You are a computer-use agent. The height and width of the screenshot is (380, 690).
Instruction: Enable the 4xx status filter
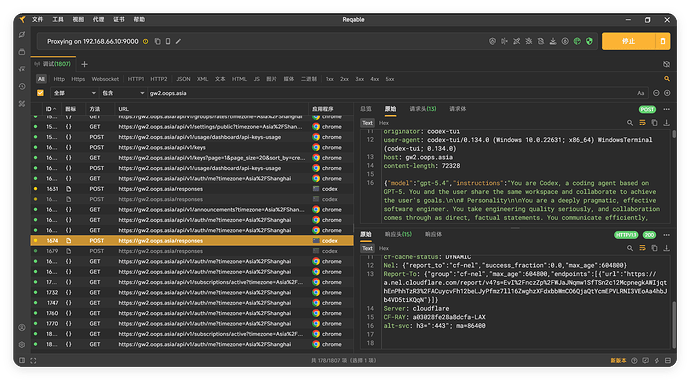(374, 79)
